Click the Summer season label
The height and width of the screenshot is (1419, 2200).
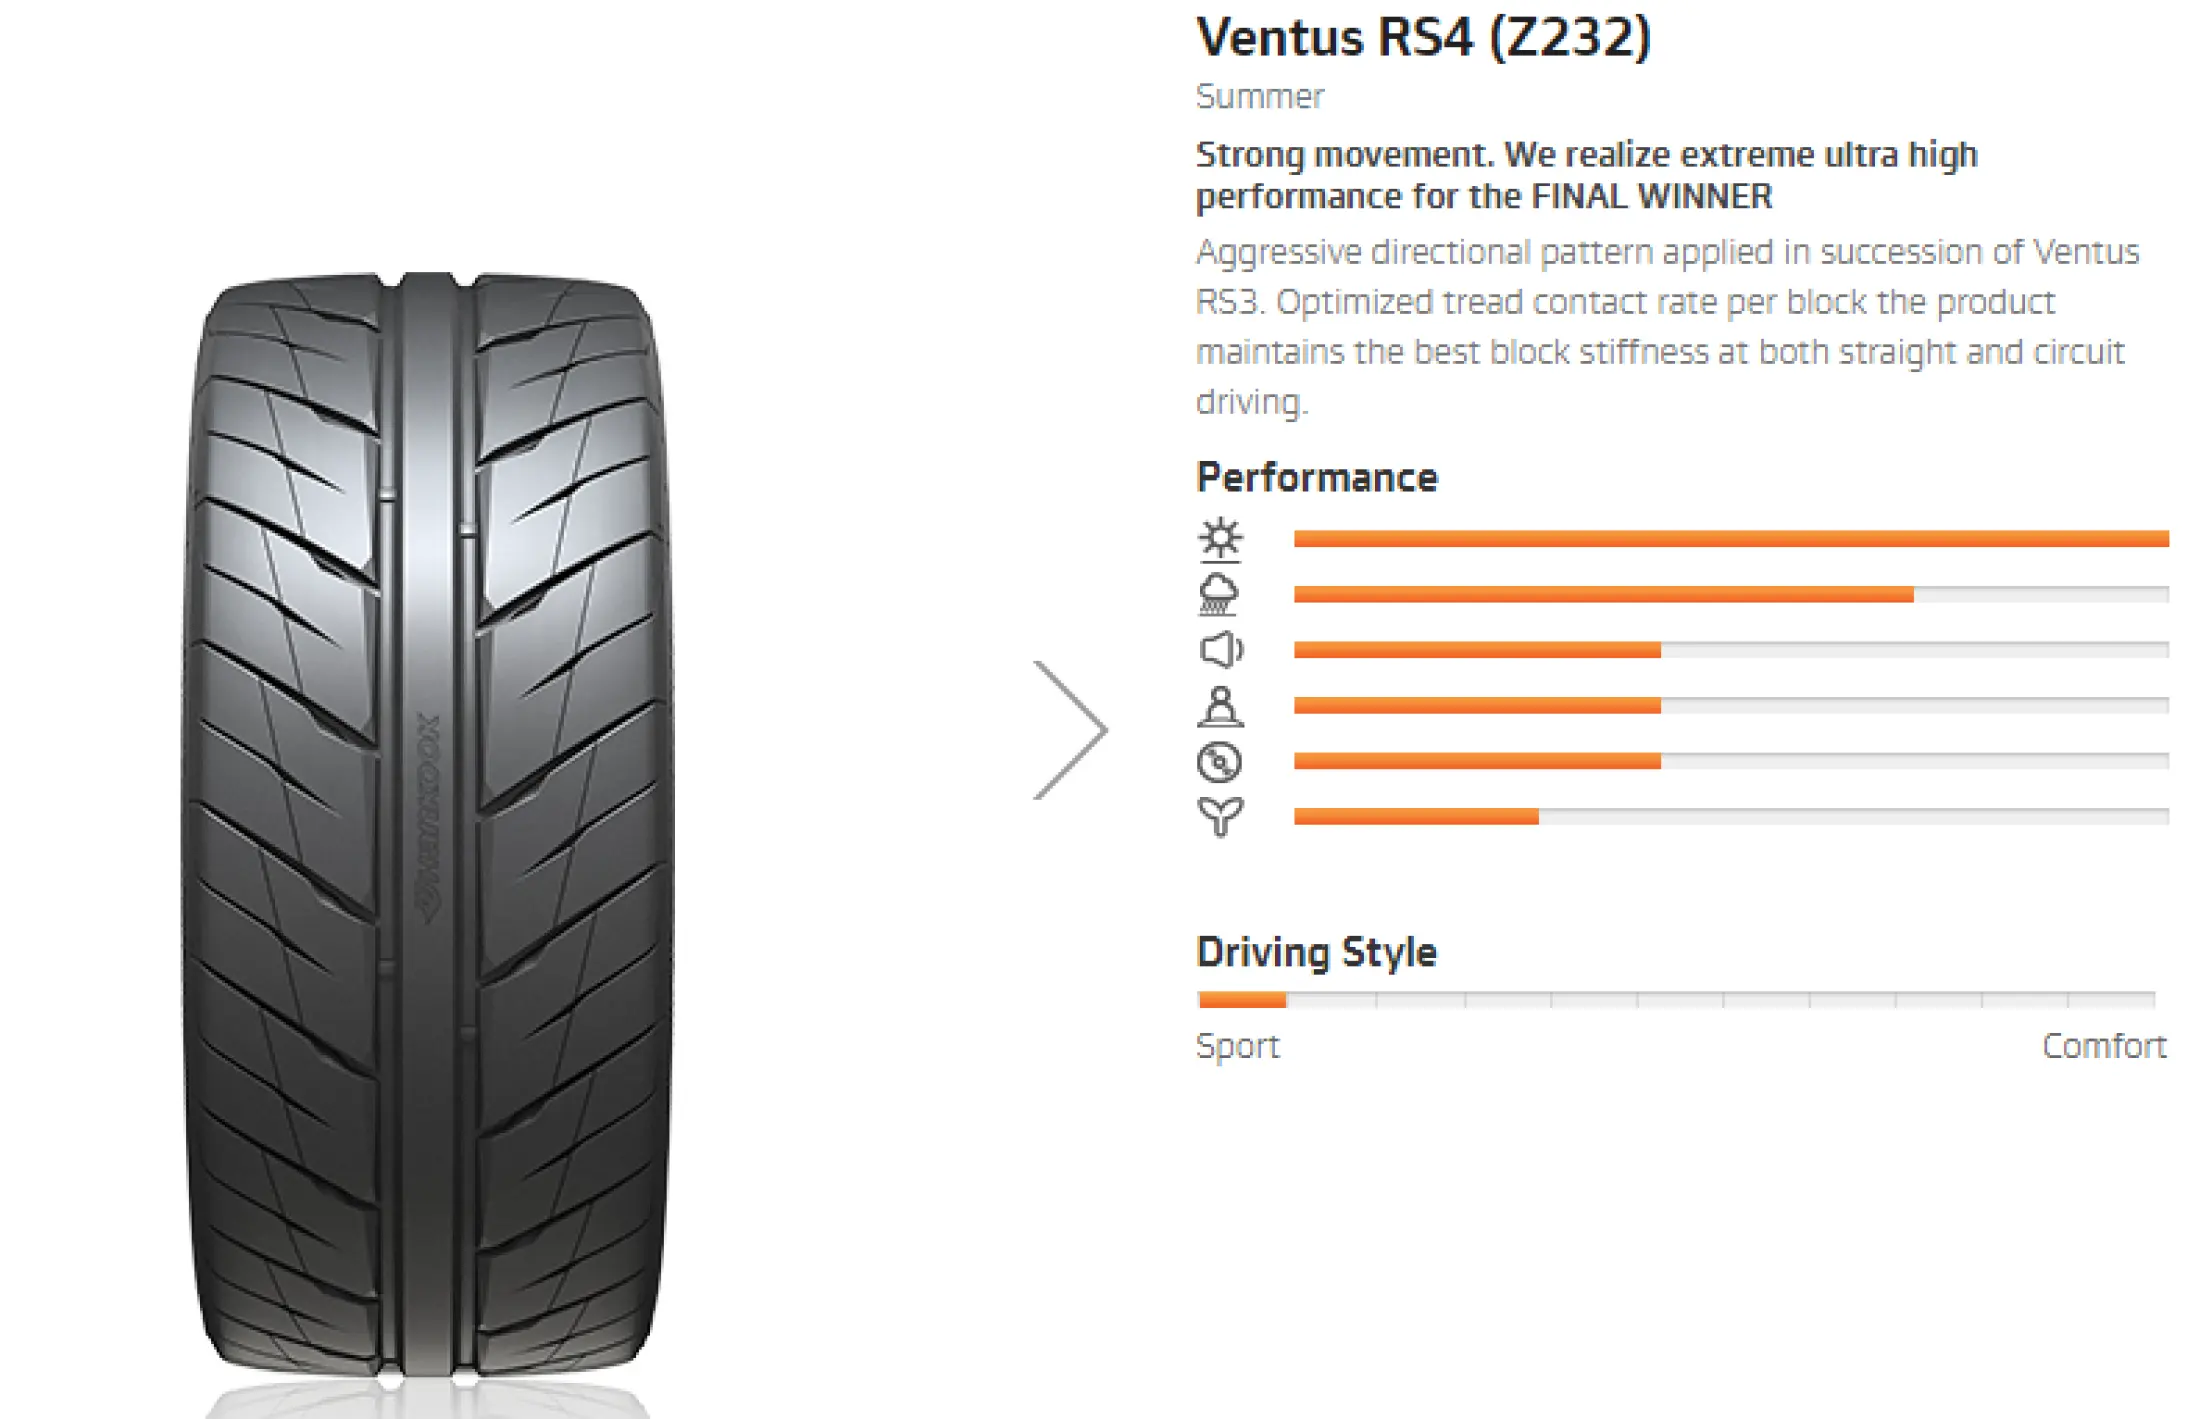(1260, 97)
